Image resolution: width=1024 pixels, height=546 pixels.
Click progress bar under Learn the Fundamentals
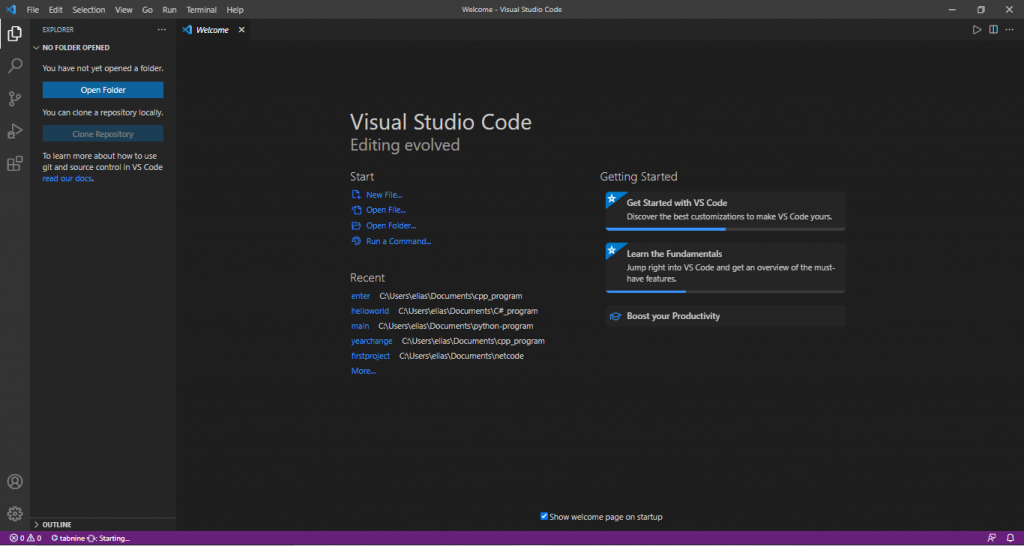(x=726, y=291)
